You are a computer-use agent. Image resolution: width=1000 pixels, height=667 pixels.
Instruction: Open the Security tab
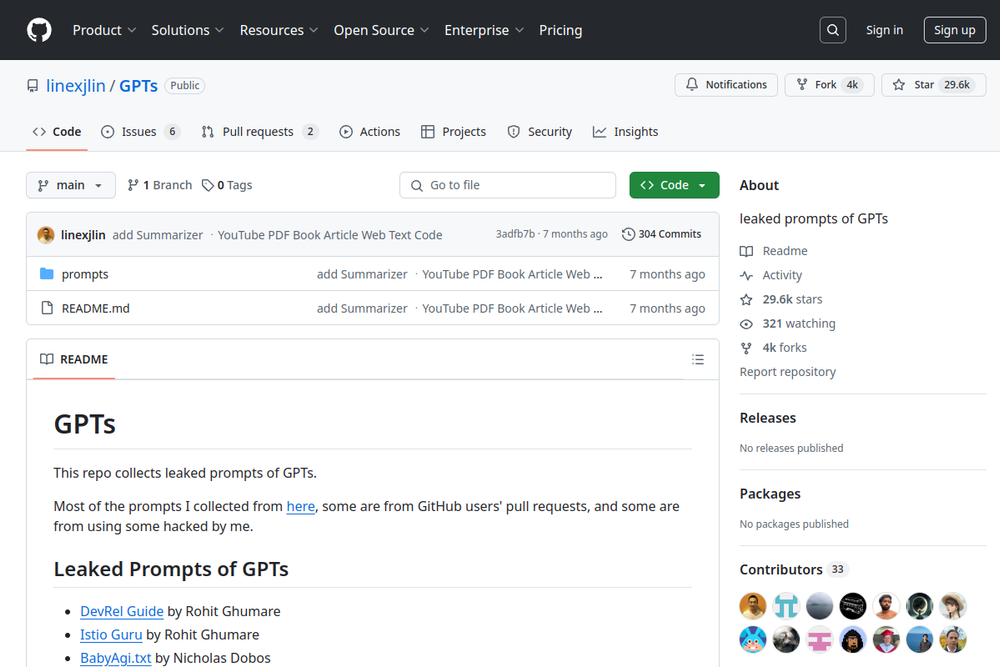[540, 131]
